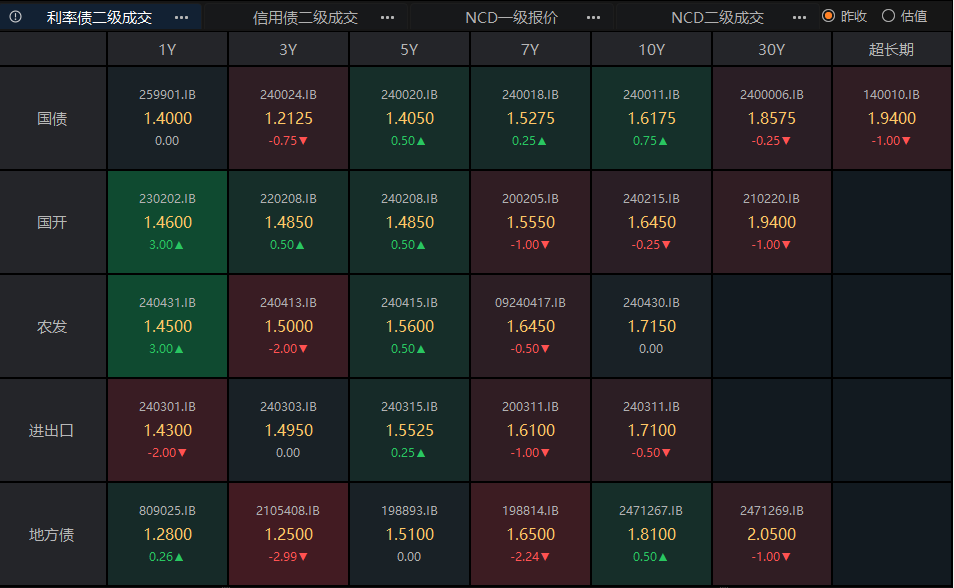The height and width of the screenshot is (588, 954).
Task: Open the NCD二级成交 tab
Action: [717, 18]
